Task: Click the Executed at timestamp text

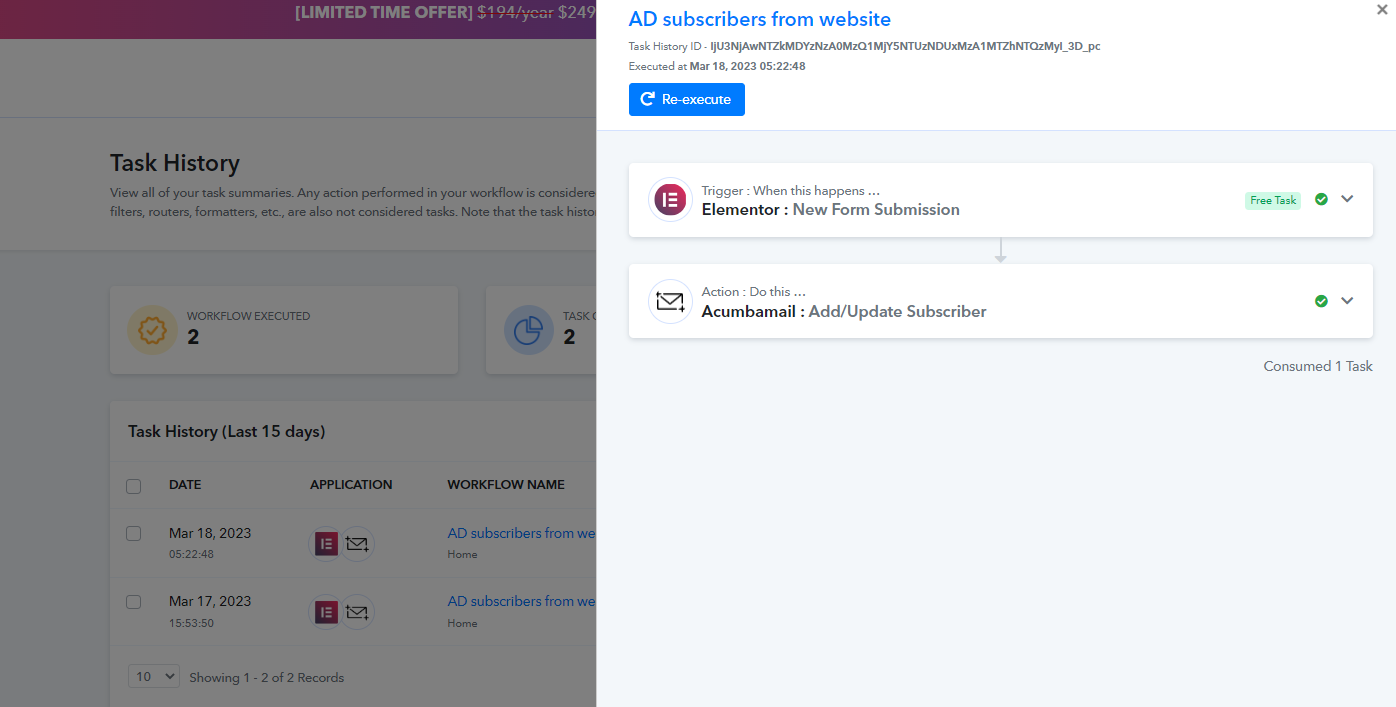Action: click(x=717, y=66)
